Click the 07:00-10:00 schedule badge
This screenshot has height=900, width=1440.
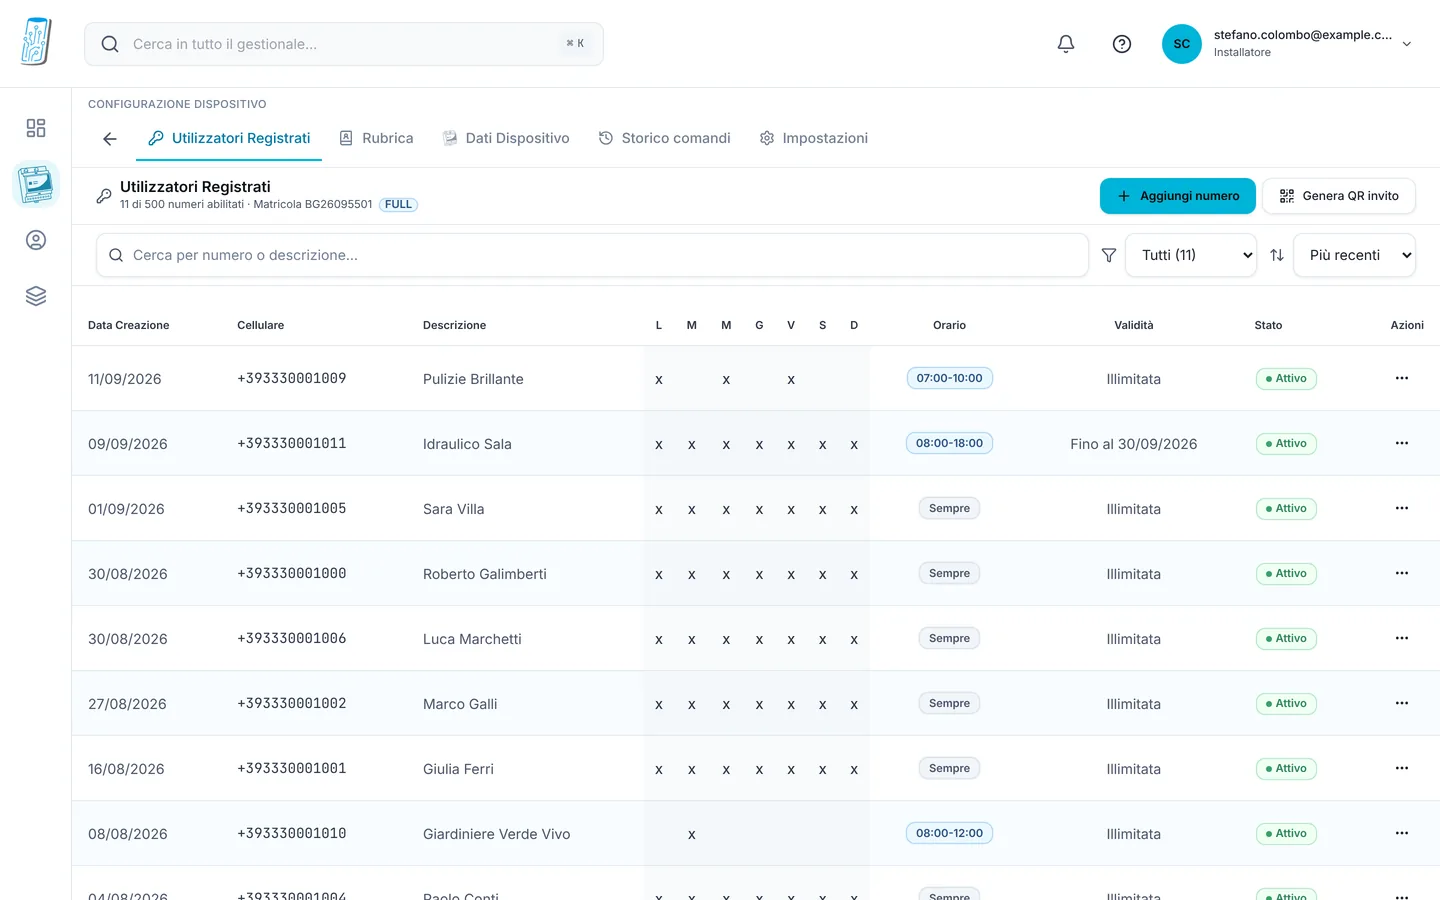click(950, 378)
